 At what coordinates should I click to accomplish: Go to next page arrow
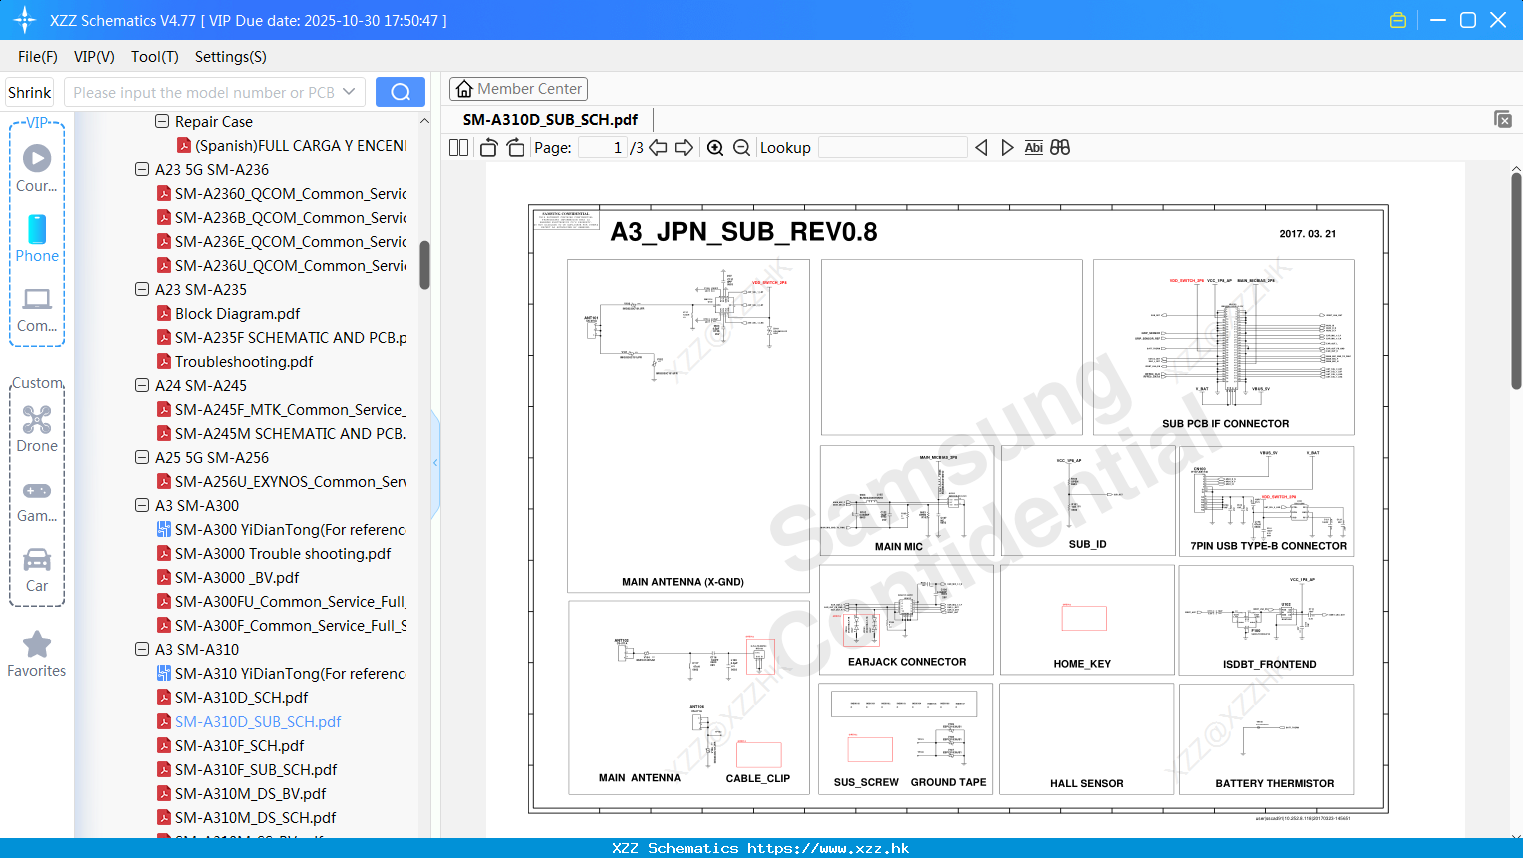tap(684, 148)
